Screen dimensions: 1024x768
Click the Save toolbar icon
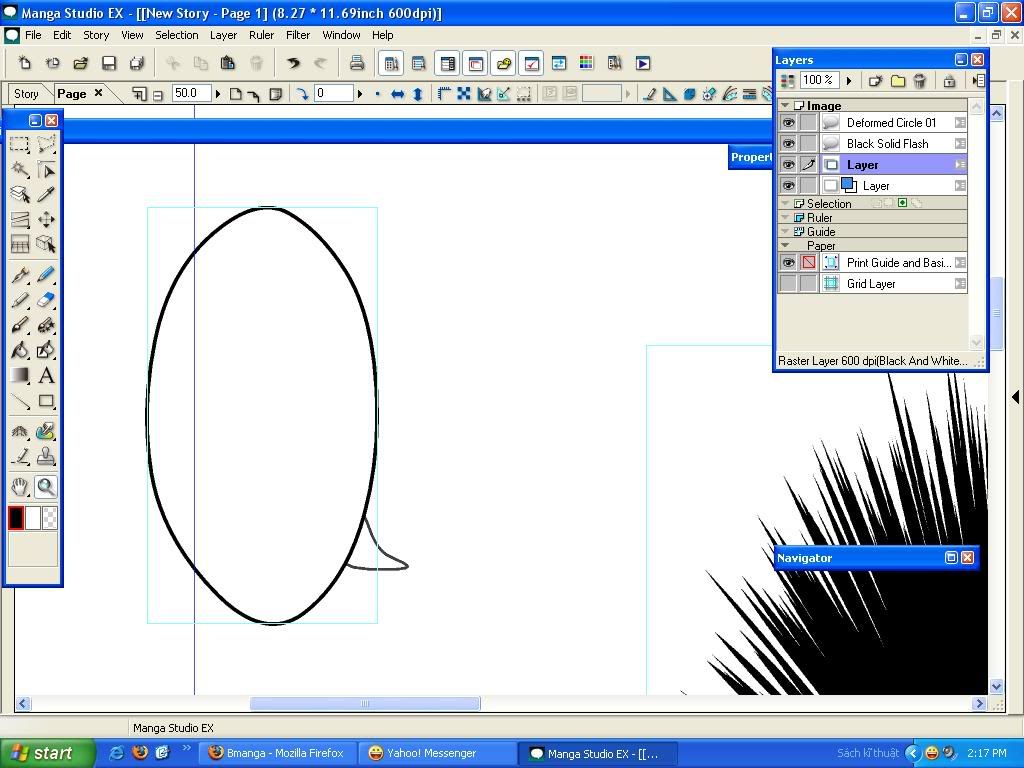[108, 63]
